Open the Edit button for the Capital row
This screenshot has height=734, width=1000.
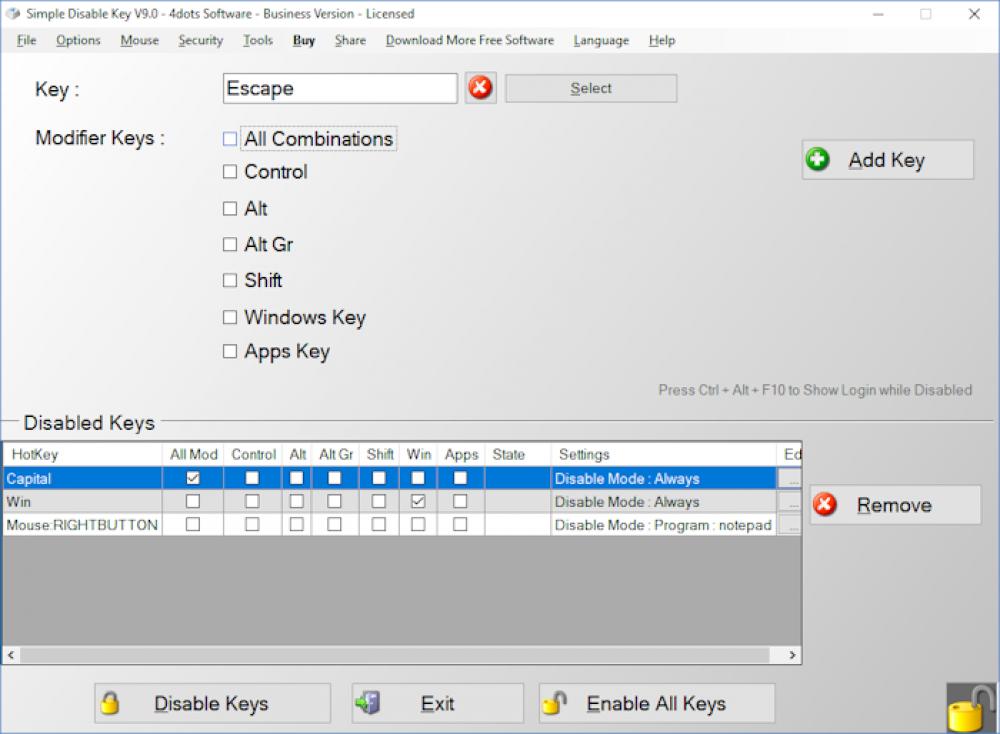point(791,478)
